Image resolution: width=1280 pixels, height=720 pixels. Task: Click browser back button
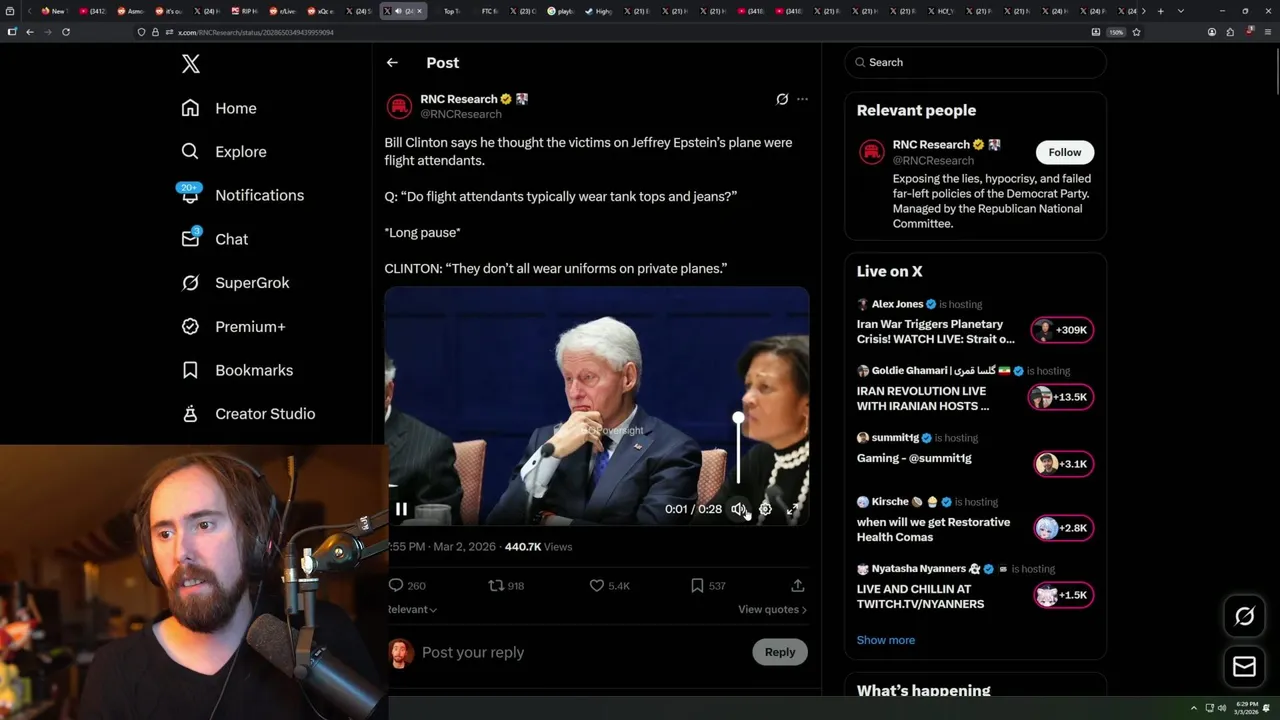coord(30,32)
